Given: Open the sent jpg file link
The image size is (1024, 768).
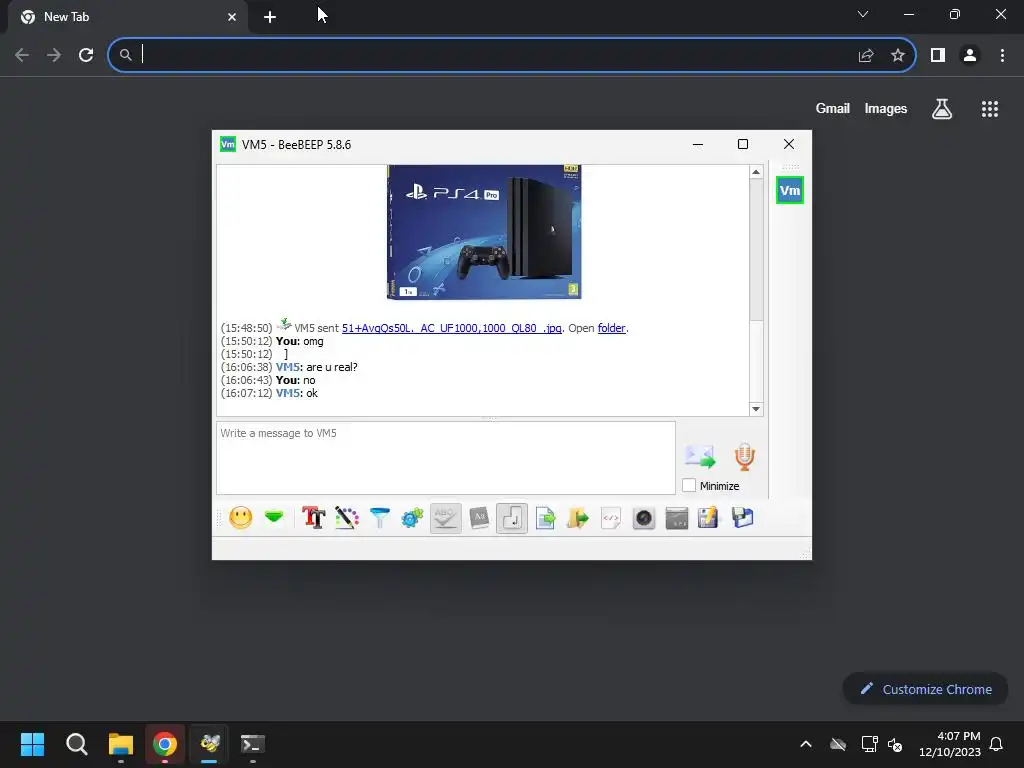Looking at the screenshot, I should tap(451, 328).
